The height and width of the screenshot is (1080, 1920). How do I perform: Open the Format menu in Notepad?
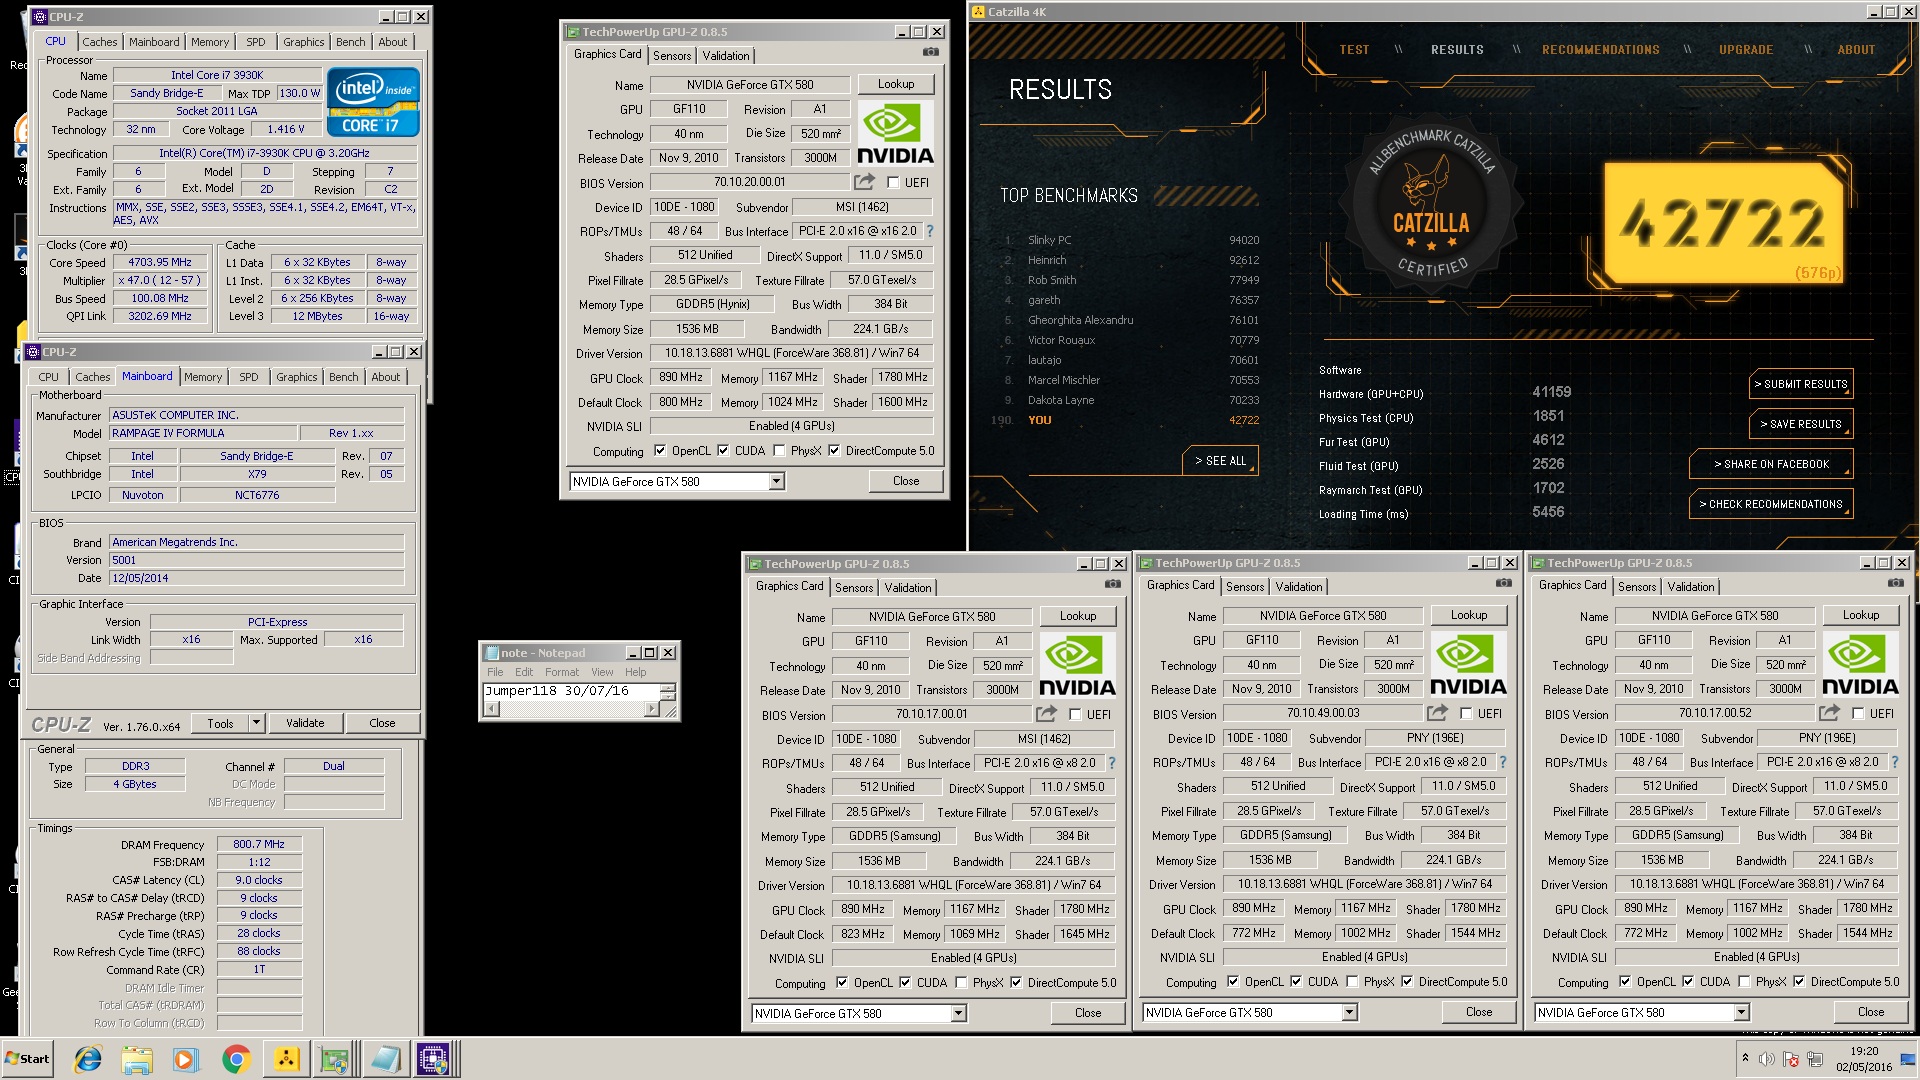pos(561,672)
